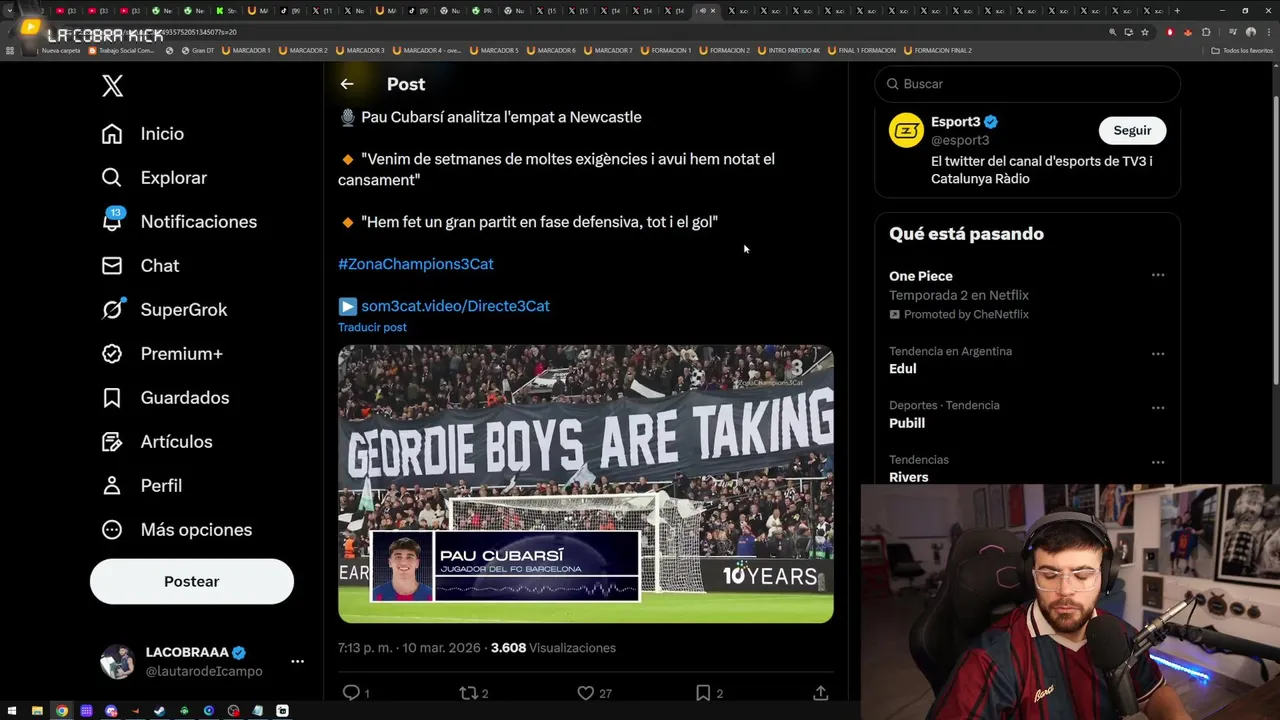The height and width of the screenshot is (720, 1280).
Task: Play the Pau Cubarsí video thumbnail
Action: [586, 484]
